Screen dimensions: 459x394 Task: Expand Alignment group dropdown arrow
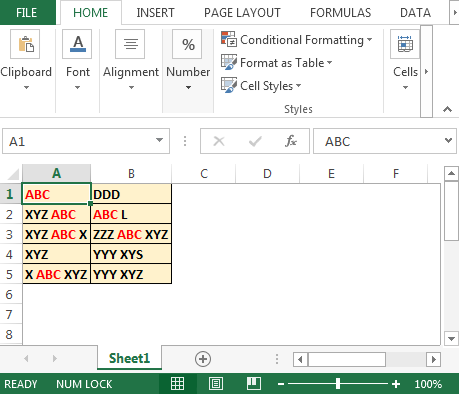pos(131,87)
